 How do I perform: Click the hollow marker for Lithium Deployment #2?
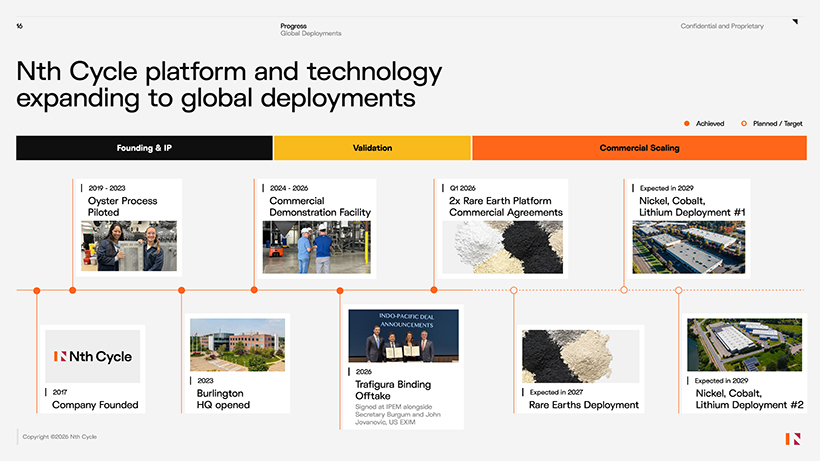click(x=678, y=290)
